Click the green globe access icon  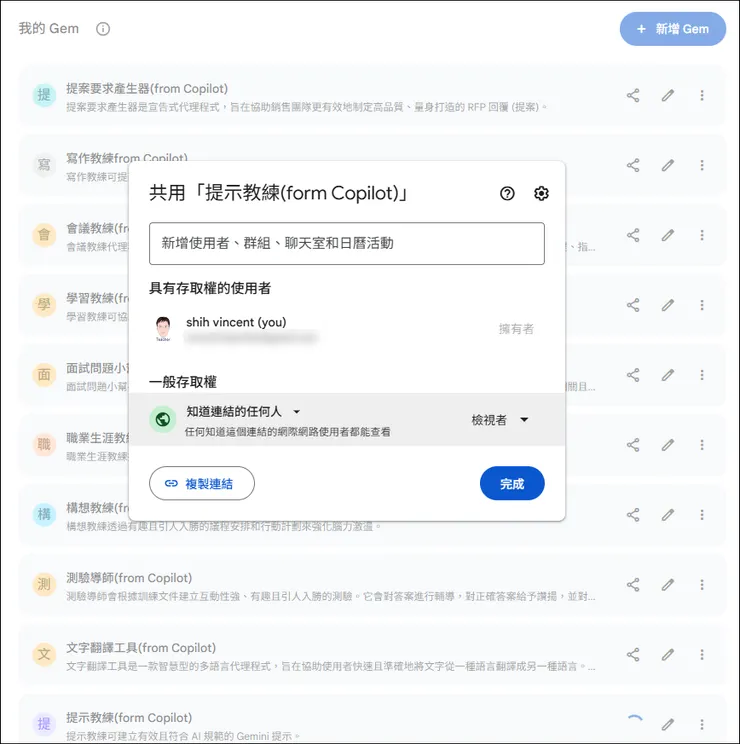point(162,419)
